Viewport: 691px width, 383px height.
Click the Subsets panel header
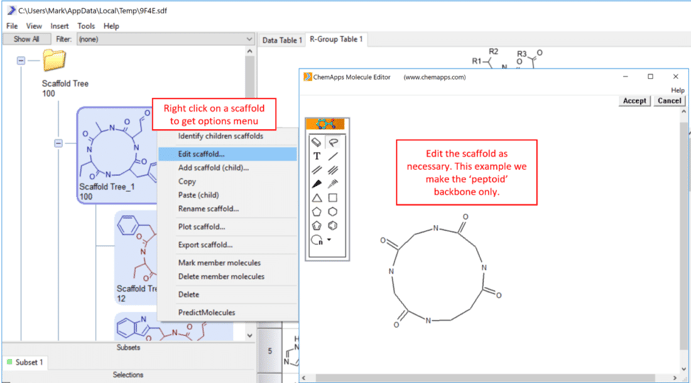click(128, 347)
